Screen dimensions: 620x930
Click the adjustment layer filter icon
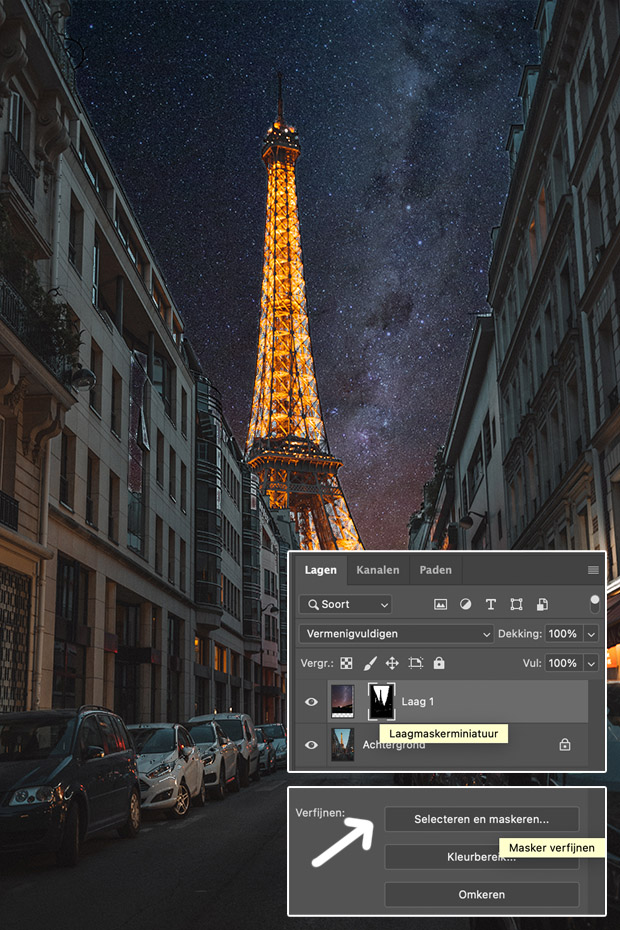(465, 604)
